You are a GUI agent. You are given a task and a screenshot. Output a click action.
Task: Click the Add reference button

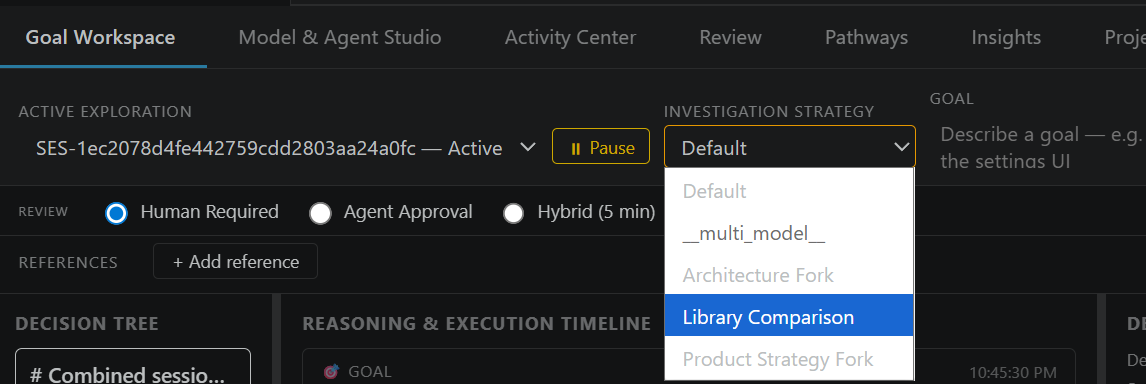[235, 261]
